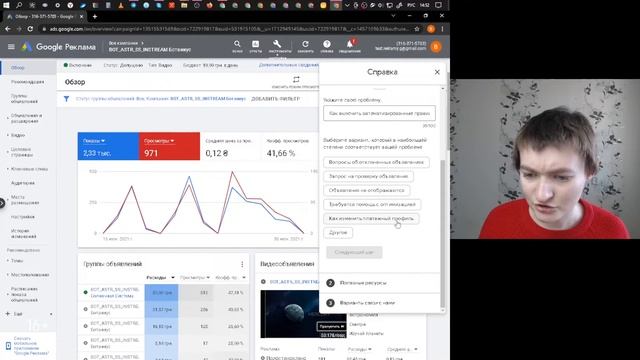
Task: Open Видео in the left sidebar
Action: click(x=18, y=135)
